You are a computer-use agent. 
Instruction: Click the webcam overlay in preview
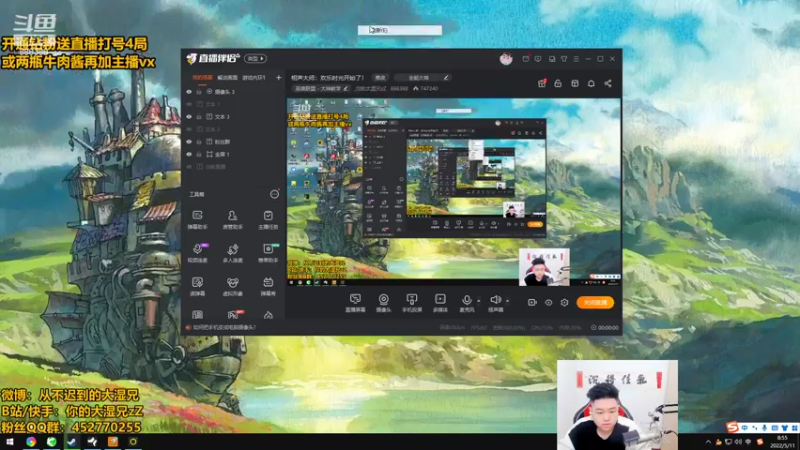point(544,267)
